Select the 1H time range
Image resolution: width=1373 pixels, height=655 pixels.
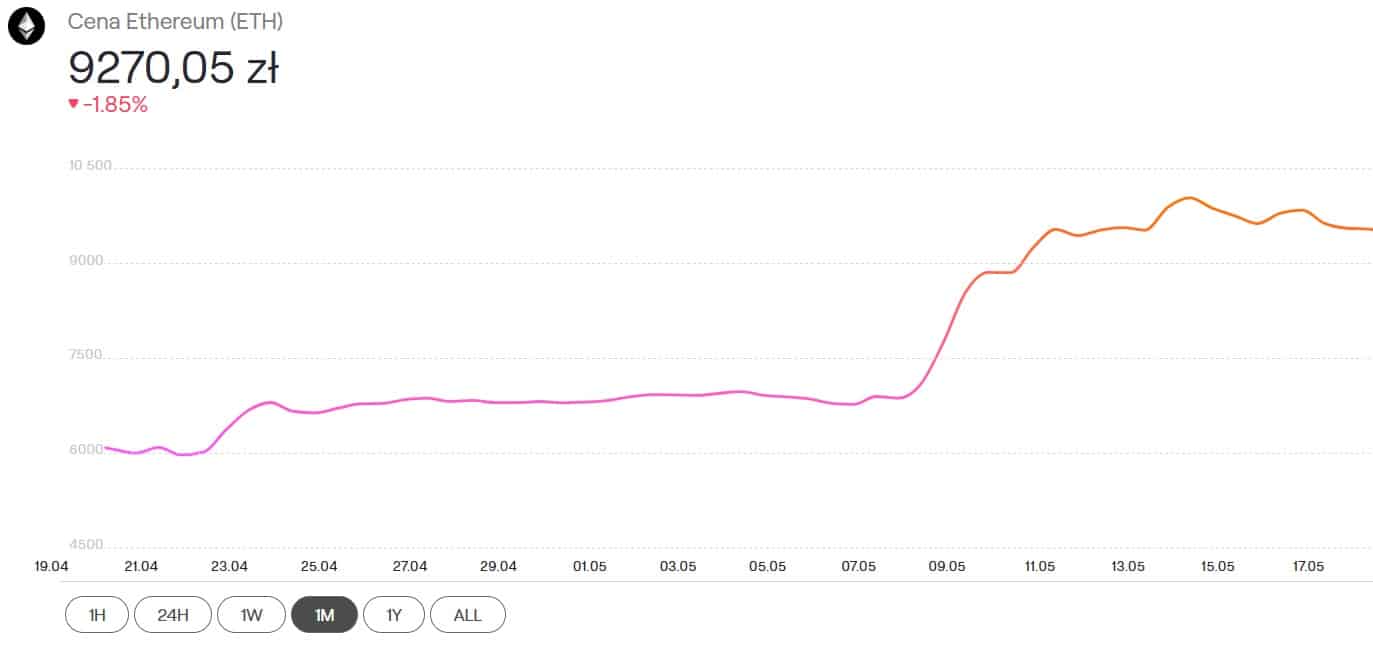[97, 615]
